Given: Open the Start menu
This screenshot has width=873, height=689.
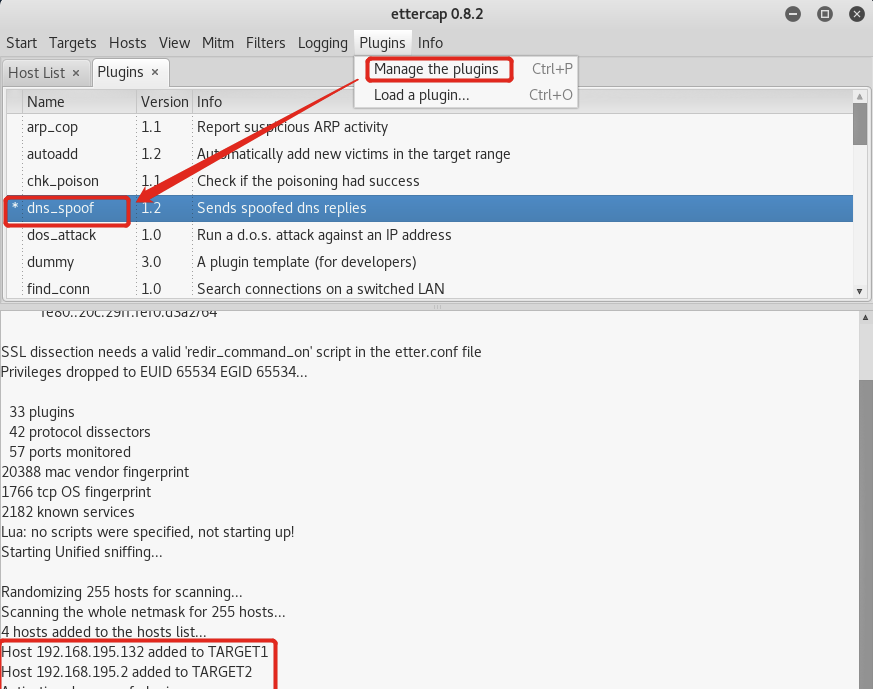Looking at the screenshot, I should 21,43.
